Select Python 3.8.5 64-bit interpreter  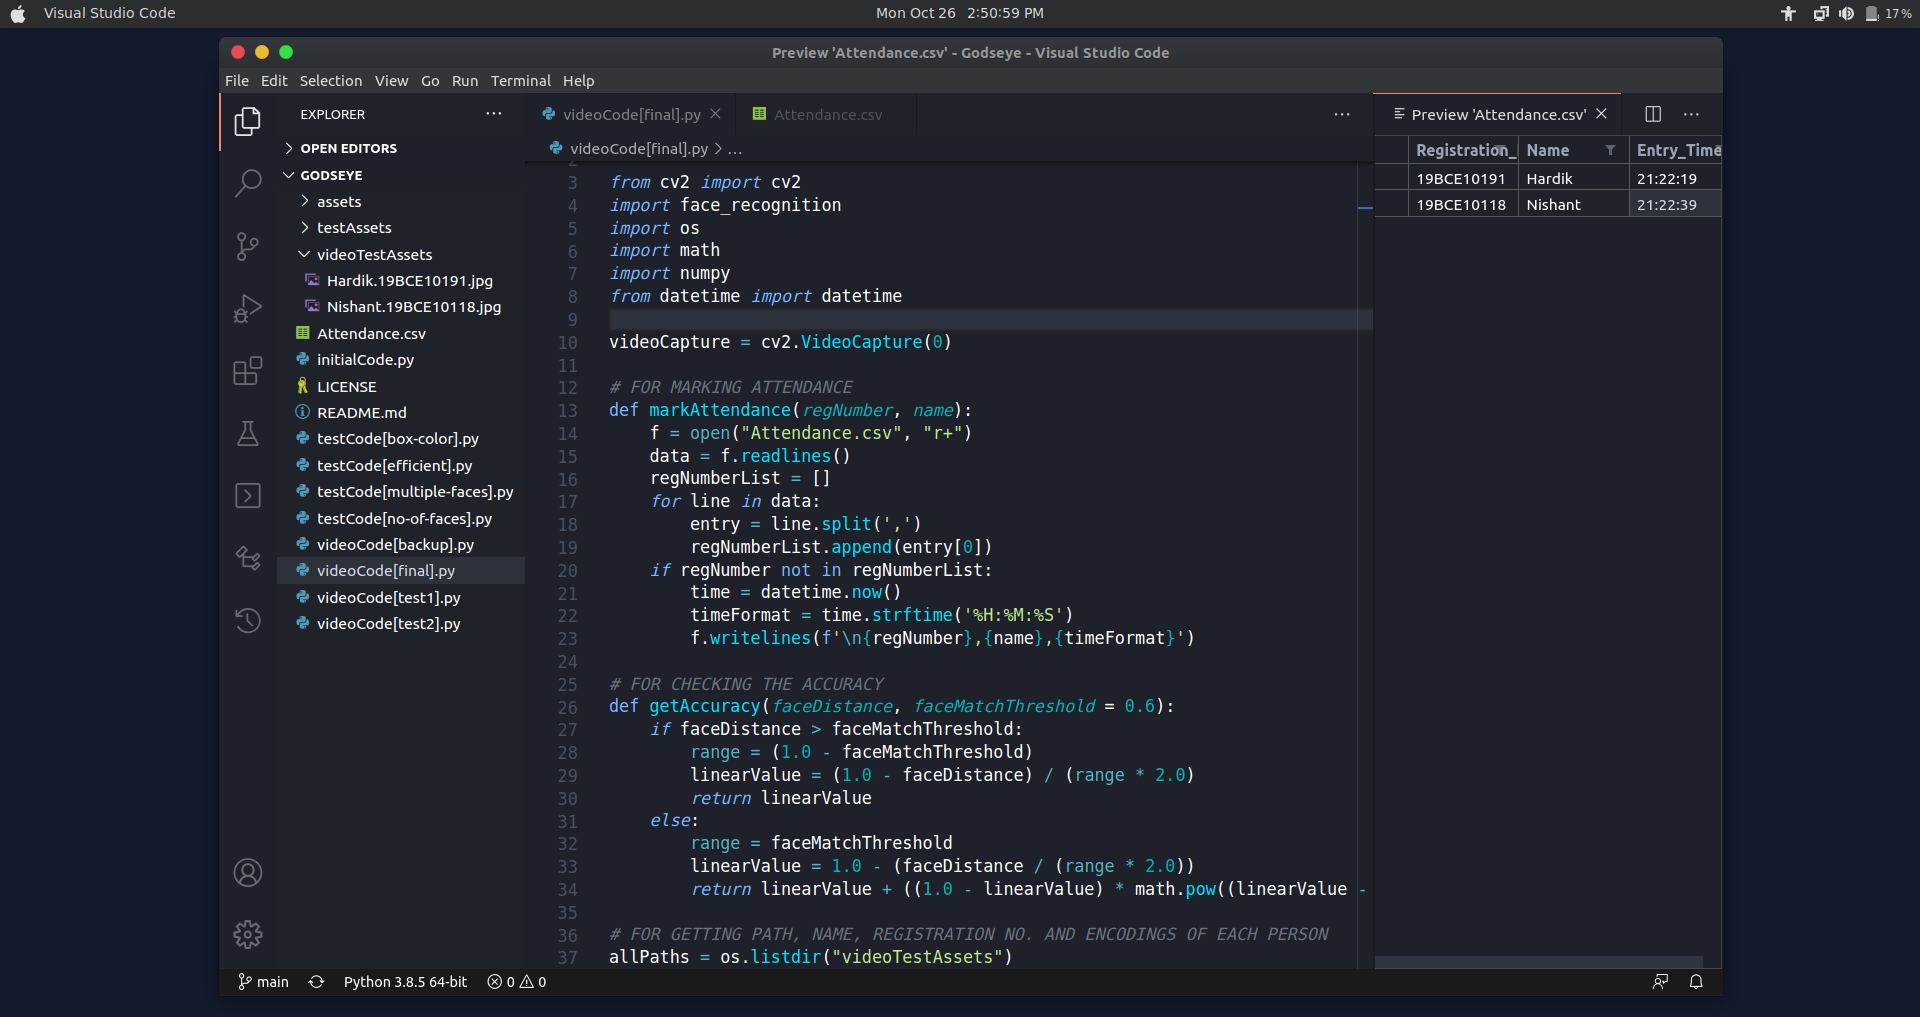pyautogui.click(x=405, y=982)
